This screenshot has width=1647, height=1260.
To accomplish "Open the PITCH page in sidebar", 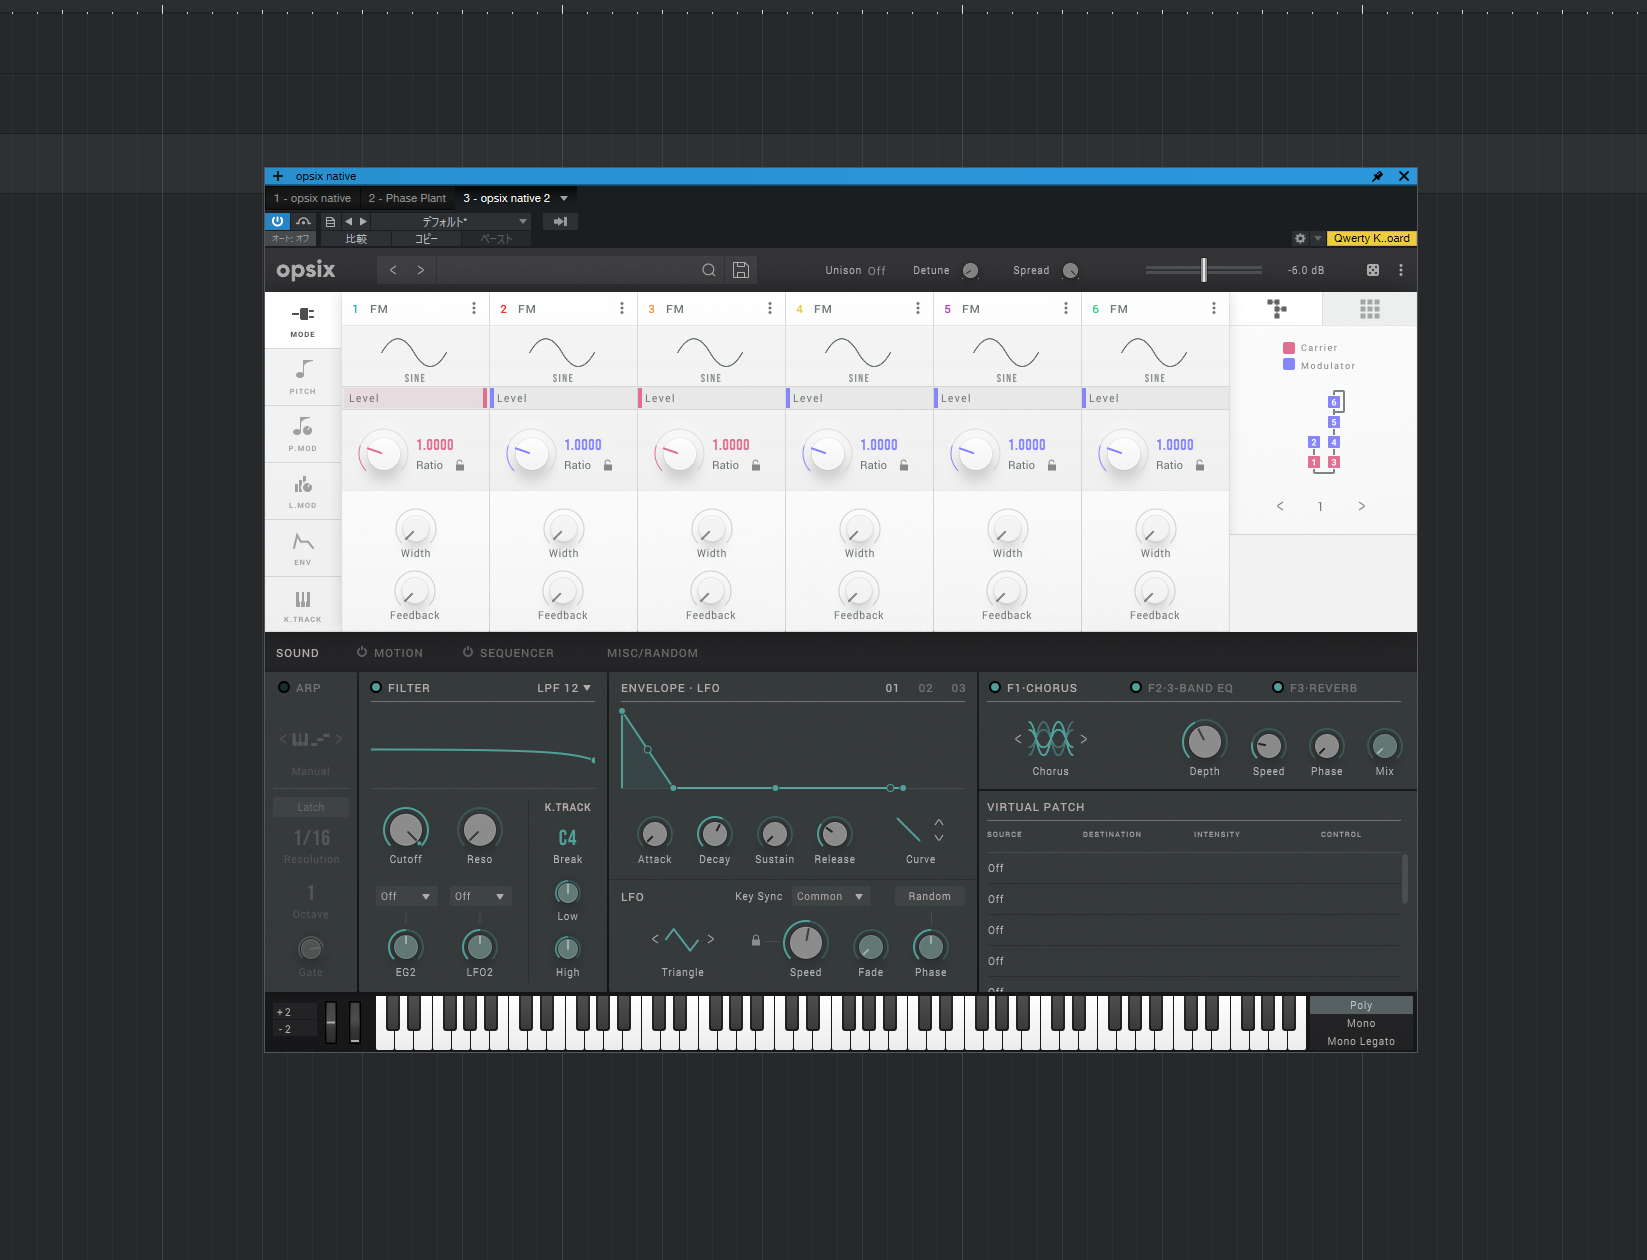I will point(303,376).
